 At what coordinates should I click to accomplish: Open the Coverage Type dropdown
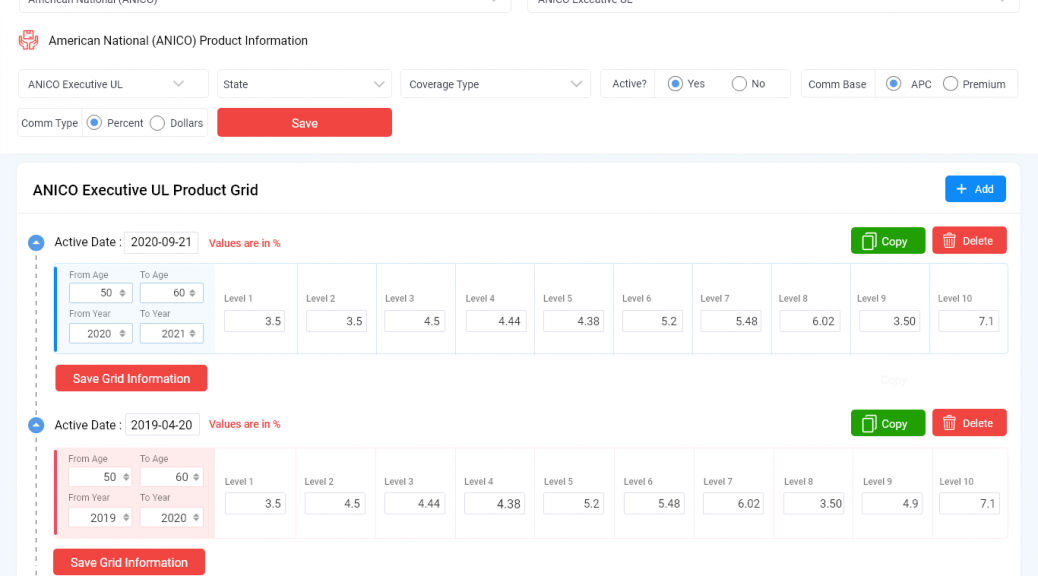point(496,84)
